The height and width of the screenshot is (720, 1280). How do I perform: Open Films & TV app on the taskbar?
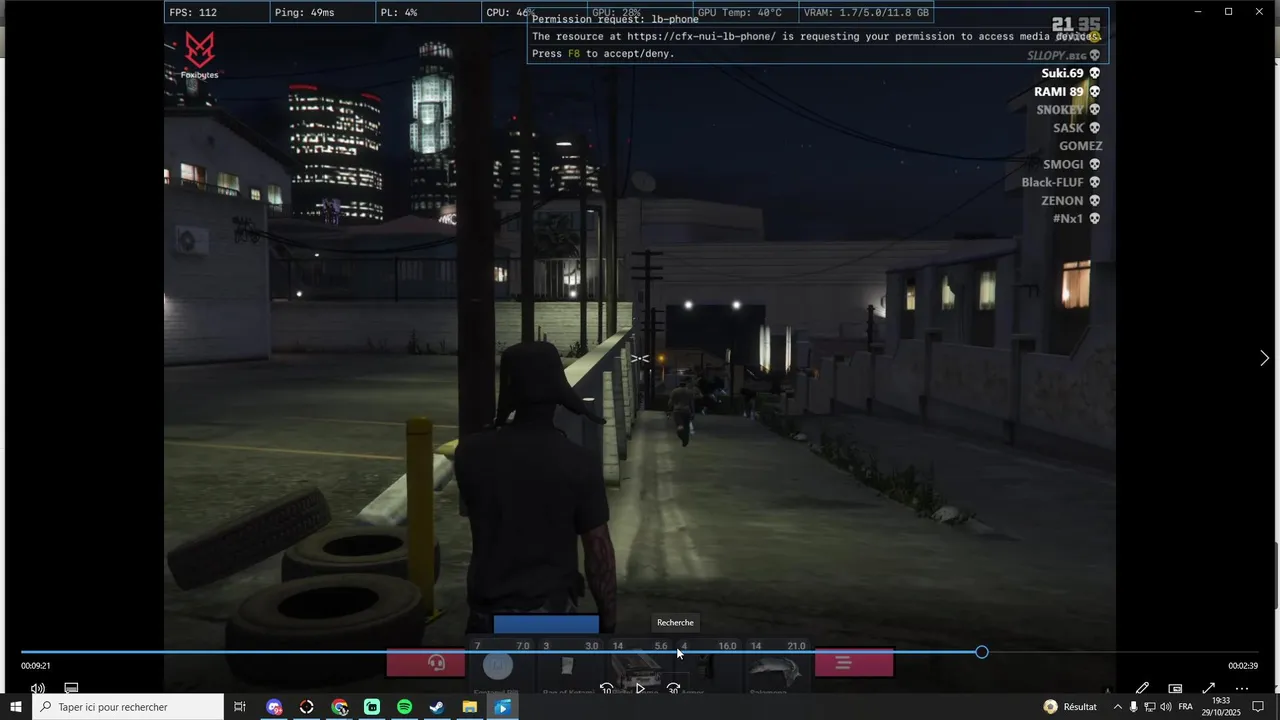click(502, 707)
